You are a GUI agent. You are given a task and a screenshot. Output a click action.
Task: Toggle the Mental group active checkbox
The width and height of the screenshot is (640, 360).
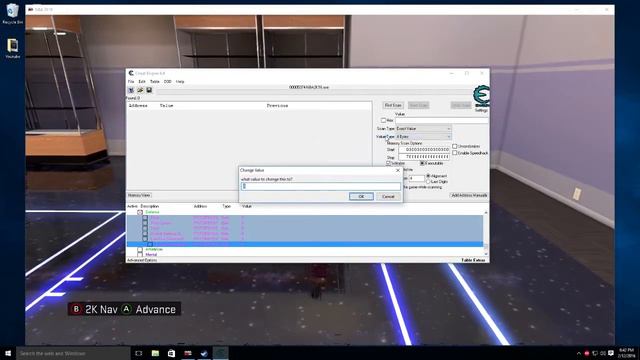(140, 254)
